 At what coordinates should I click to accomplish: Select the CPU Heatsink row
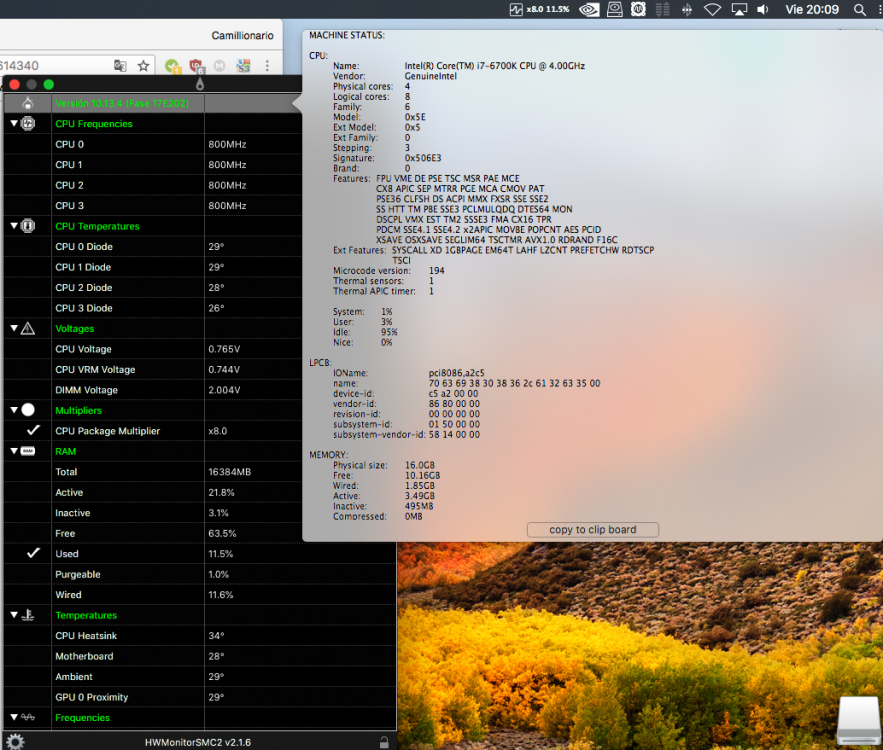[200, 636]
